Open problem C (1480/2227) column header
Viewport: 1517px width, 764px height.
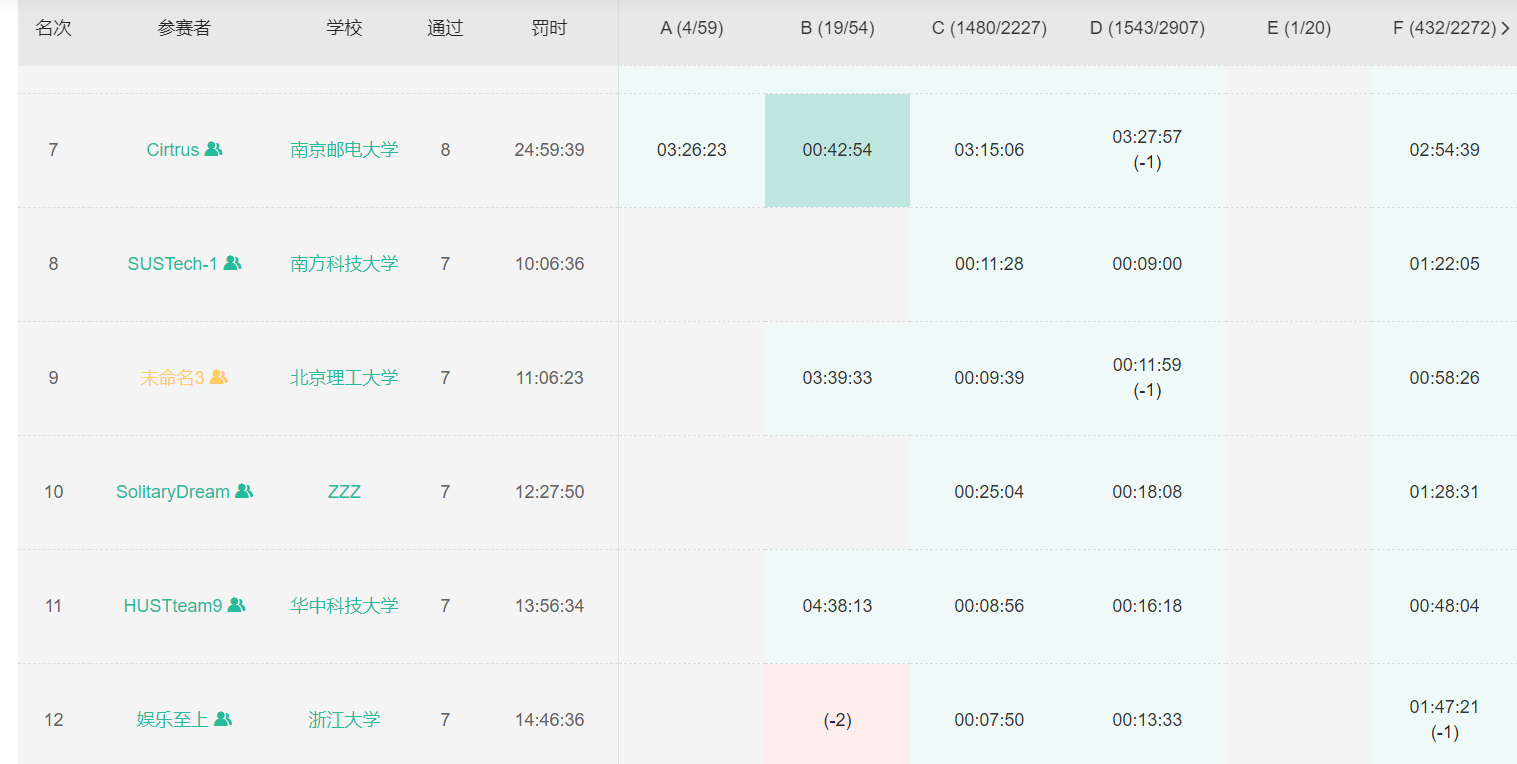tap(989, 28)
